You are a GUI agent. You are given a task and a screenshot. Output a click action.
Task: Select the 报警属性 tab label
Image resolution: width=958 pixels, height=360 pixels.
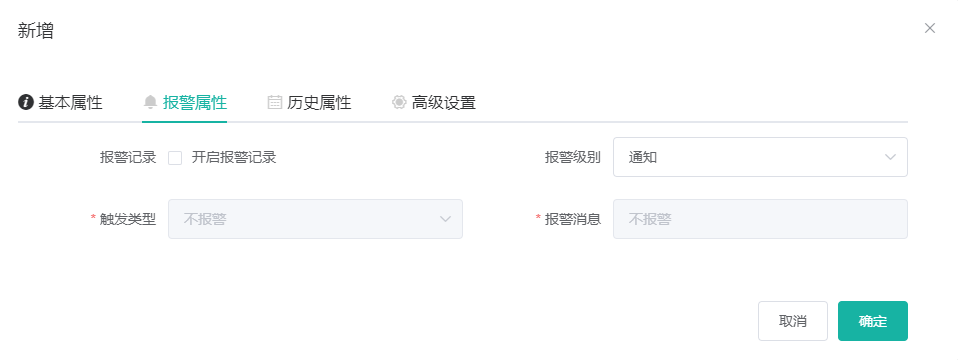195,102
